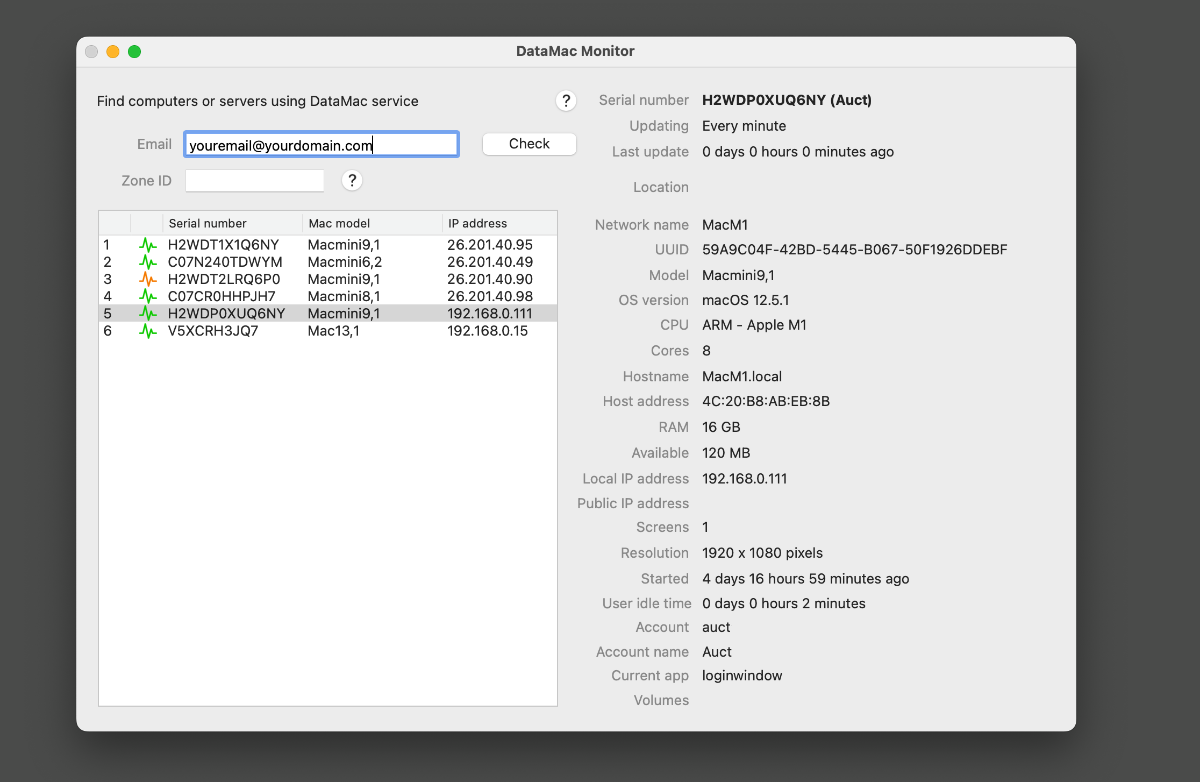The width and height of the screenshot is (1200, 782).
Task: Click the Last update value
Action: [x=798, y=152]
